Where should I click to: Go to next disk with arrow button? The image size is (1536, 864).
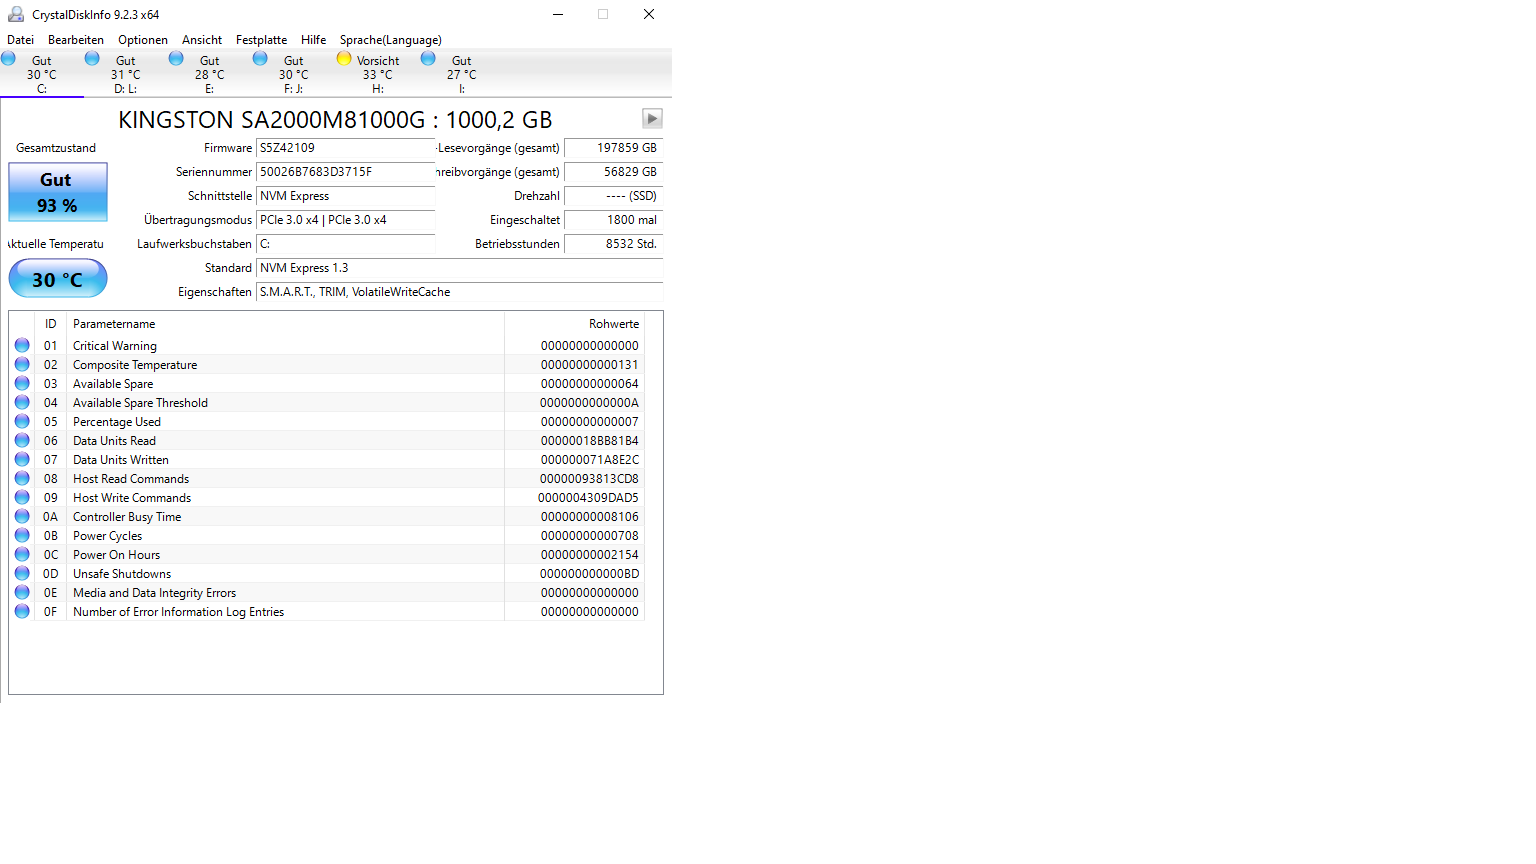coord(652,119)
